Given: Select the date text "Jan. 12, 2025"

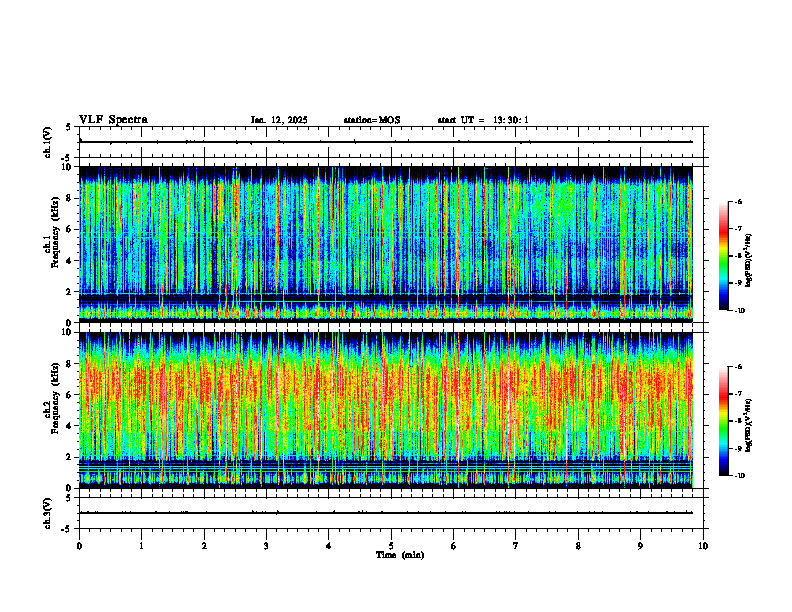Looking at the screenshot, I should pos(279,120).
